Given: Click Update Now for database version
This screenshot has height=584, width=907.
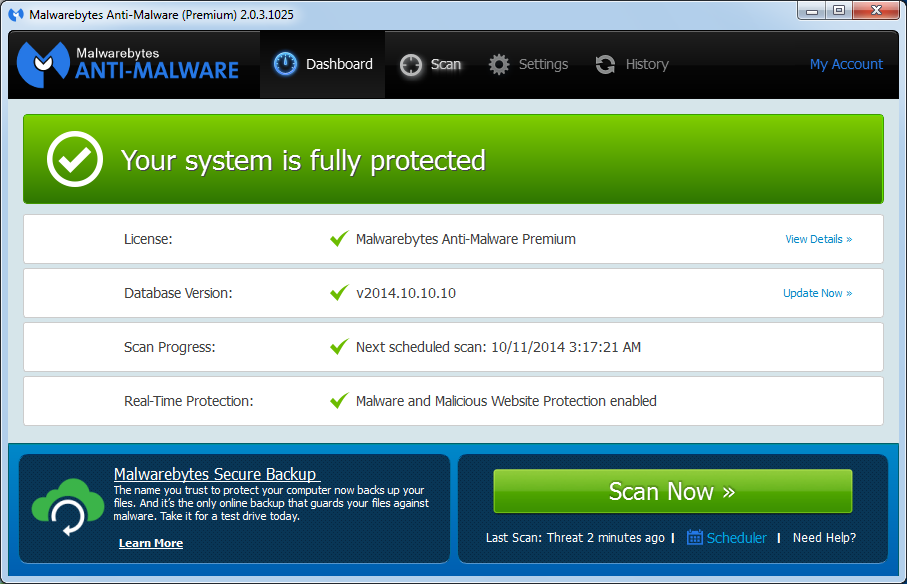Looking at the screenshot, I should pyautogui.click(x=817, y=293).
